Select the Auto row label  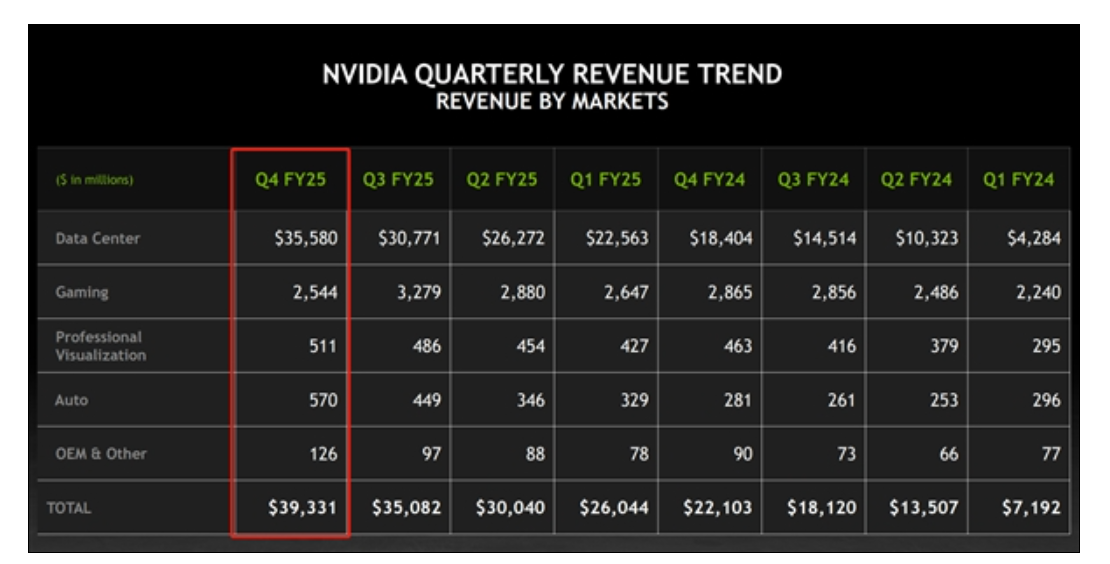pos(71,400)
